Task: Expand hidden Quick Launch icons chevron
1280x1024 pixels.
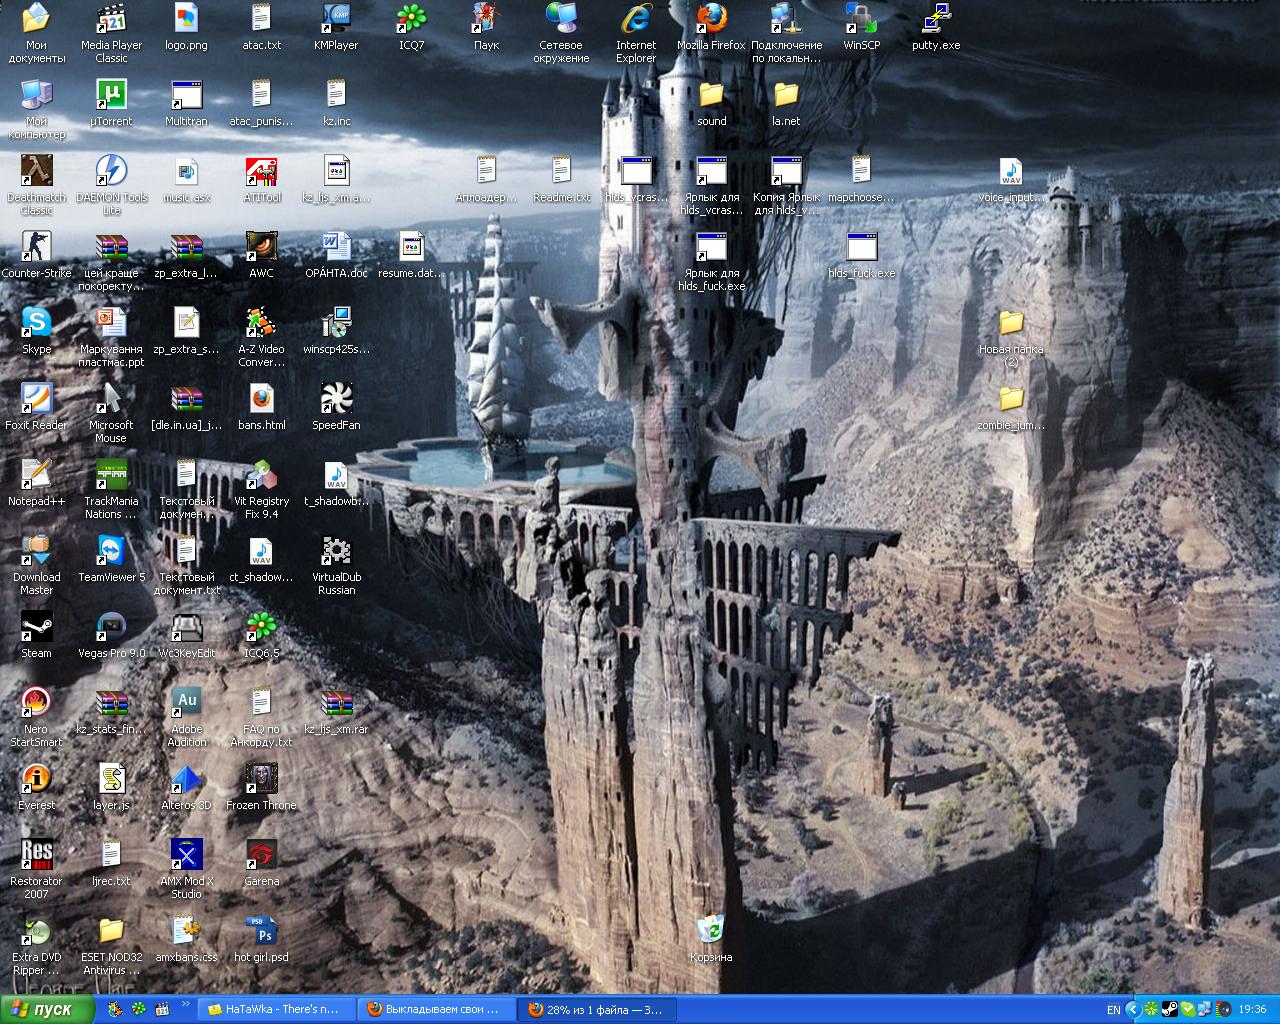Action: coord(186,1004)
